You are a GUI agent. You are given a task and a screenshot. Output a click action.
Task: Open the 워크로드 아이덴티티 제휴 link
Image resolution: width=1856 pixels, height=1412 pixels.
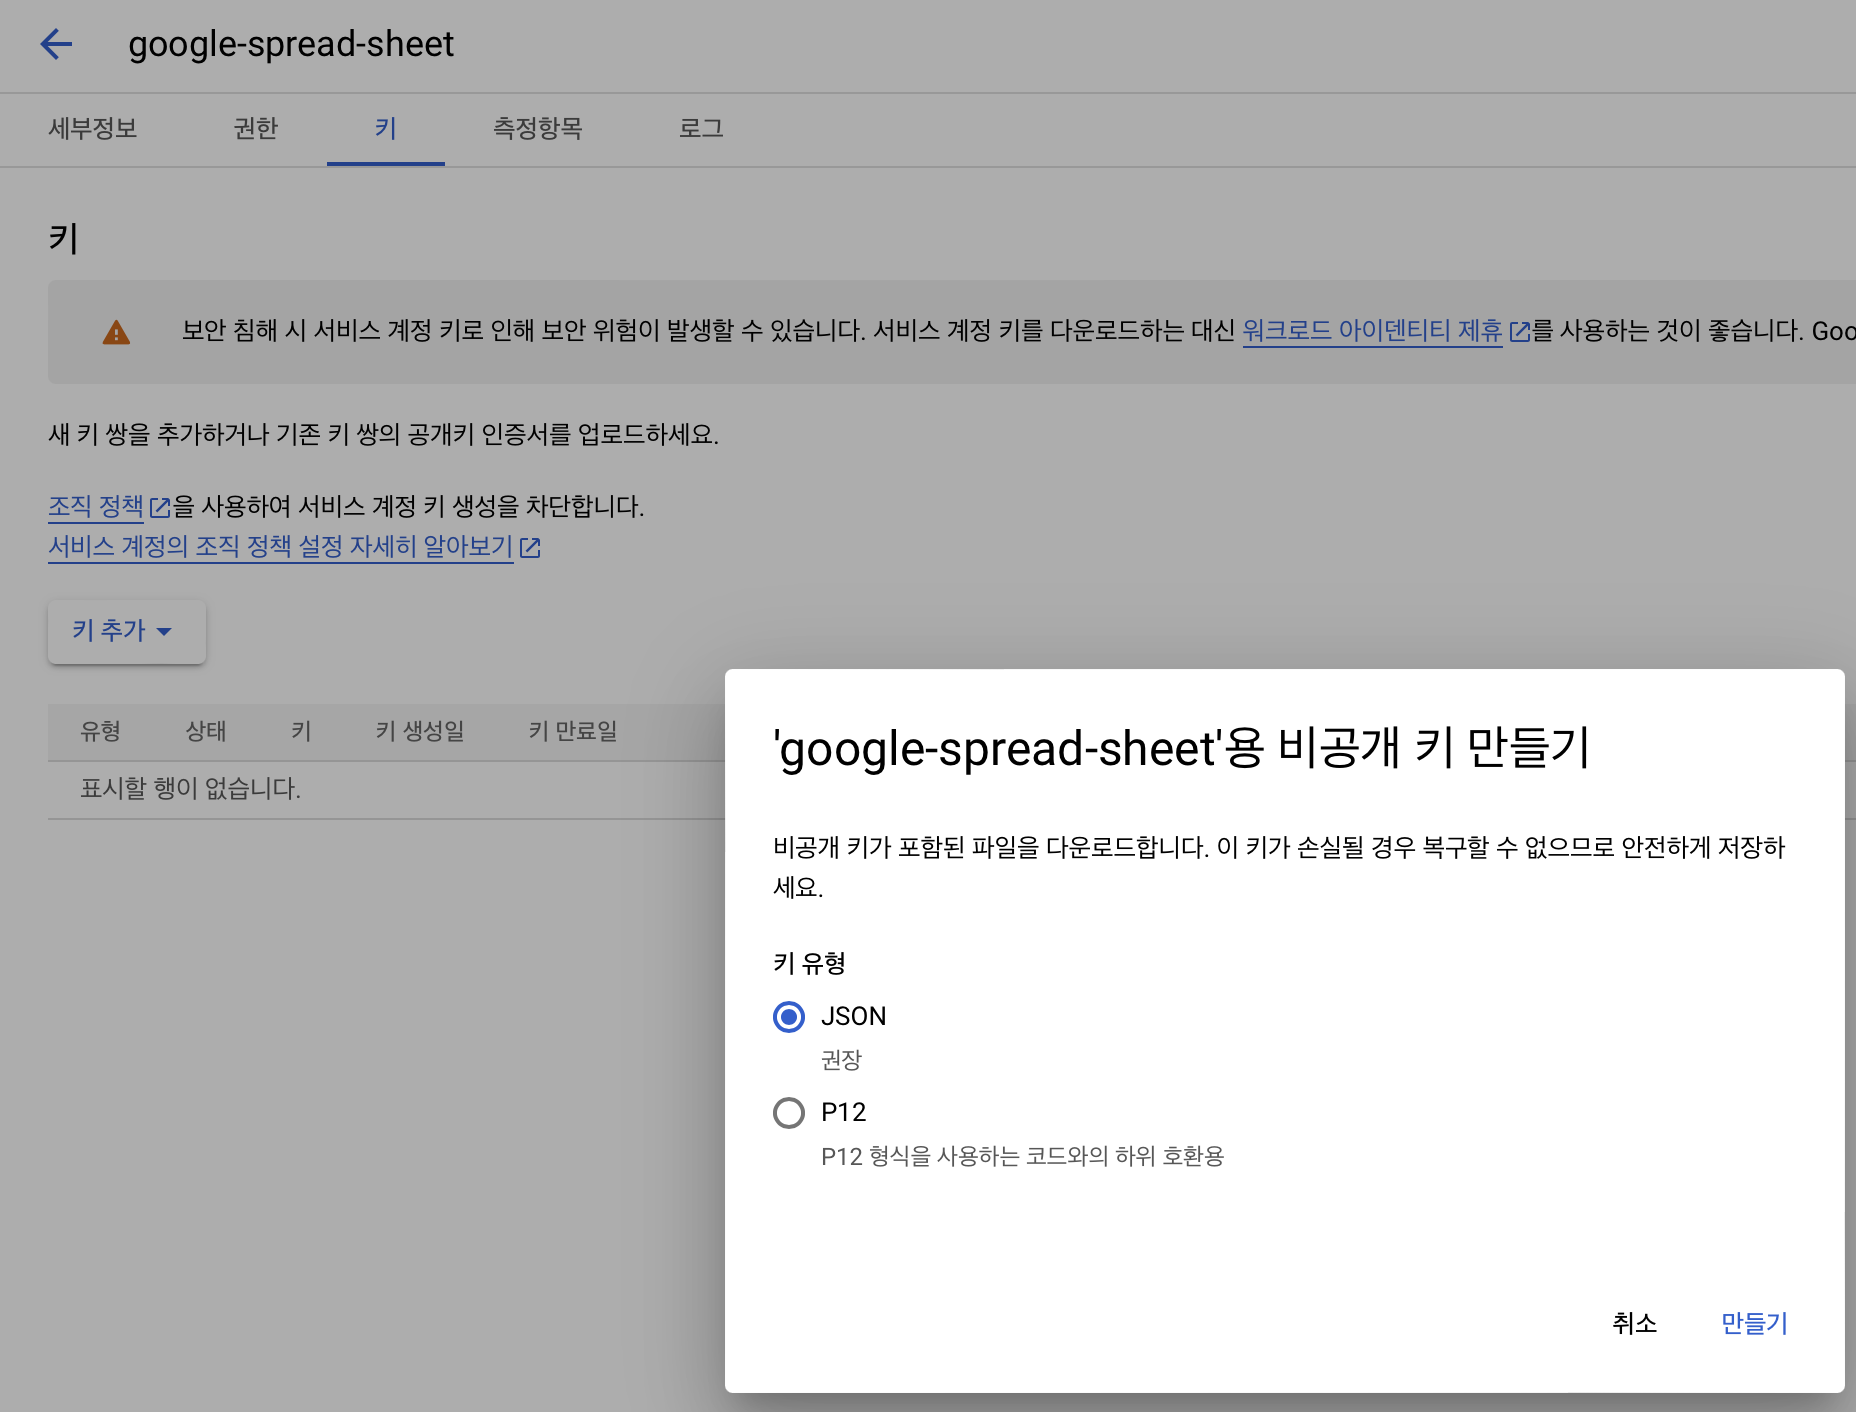coord(1372,331)
